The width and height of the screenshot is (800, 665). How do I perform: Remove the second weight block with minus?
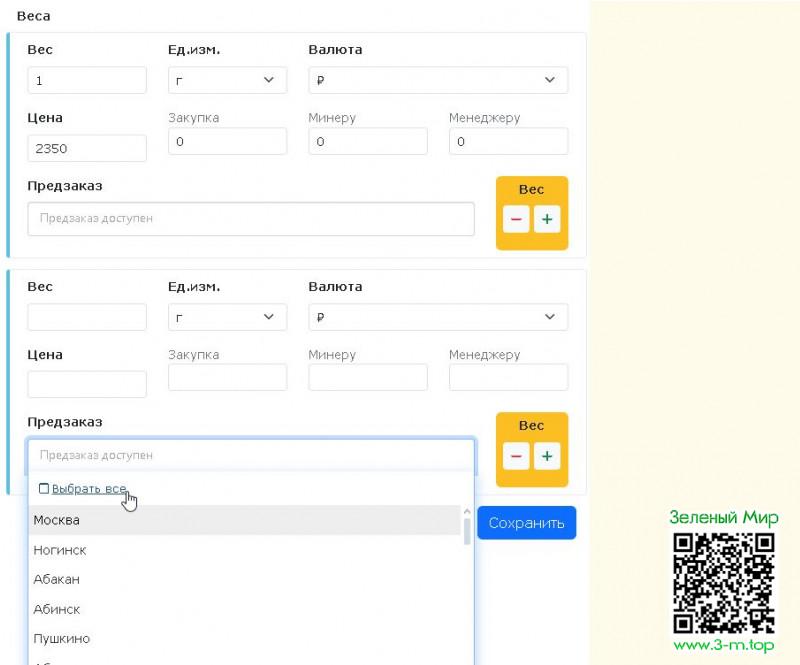tap(516, 456)
